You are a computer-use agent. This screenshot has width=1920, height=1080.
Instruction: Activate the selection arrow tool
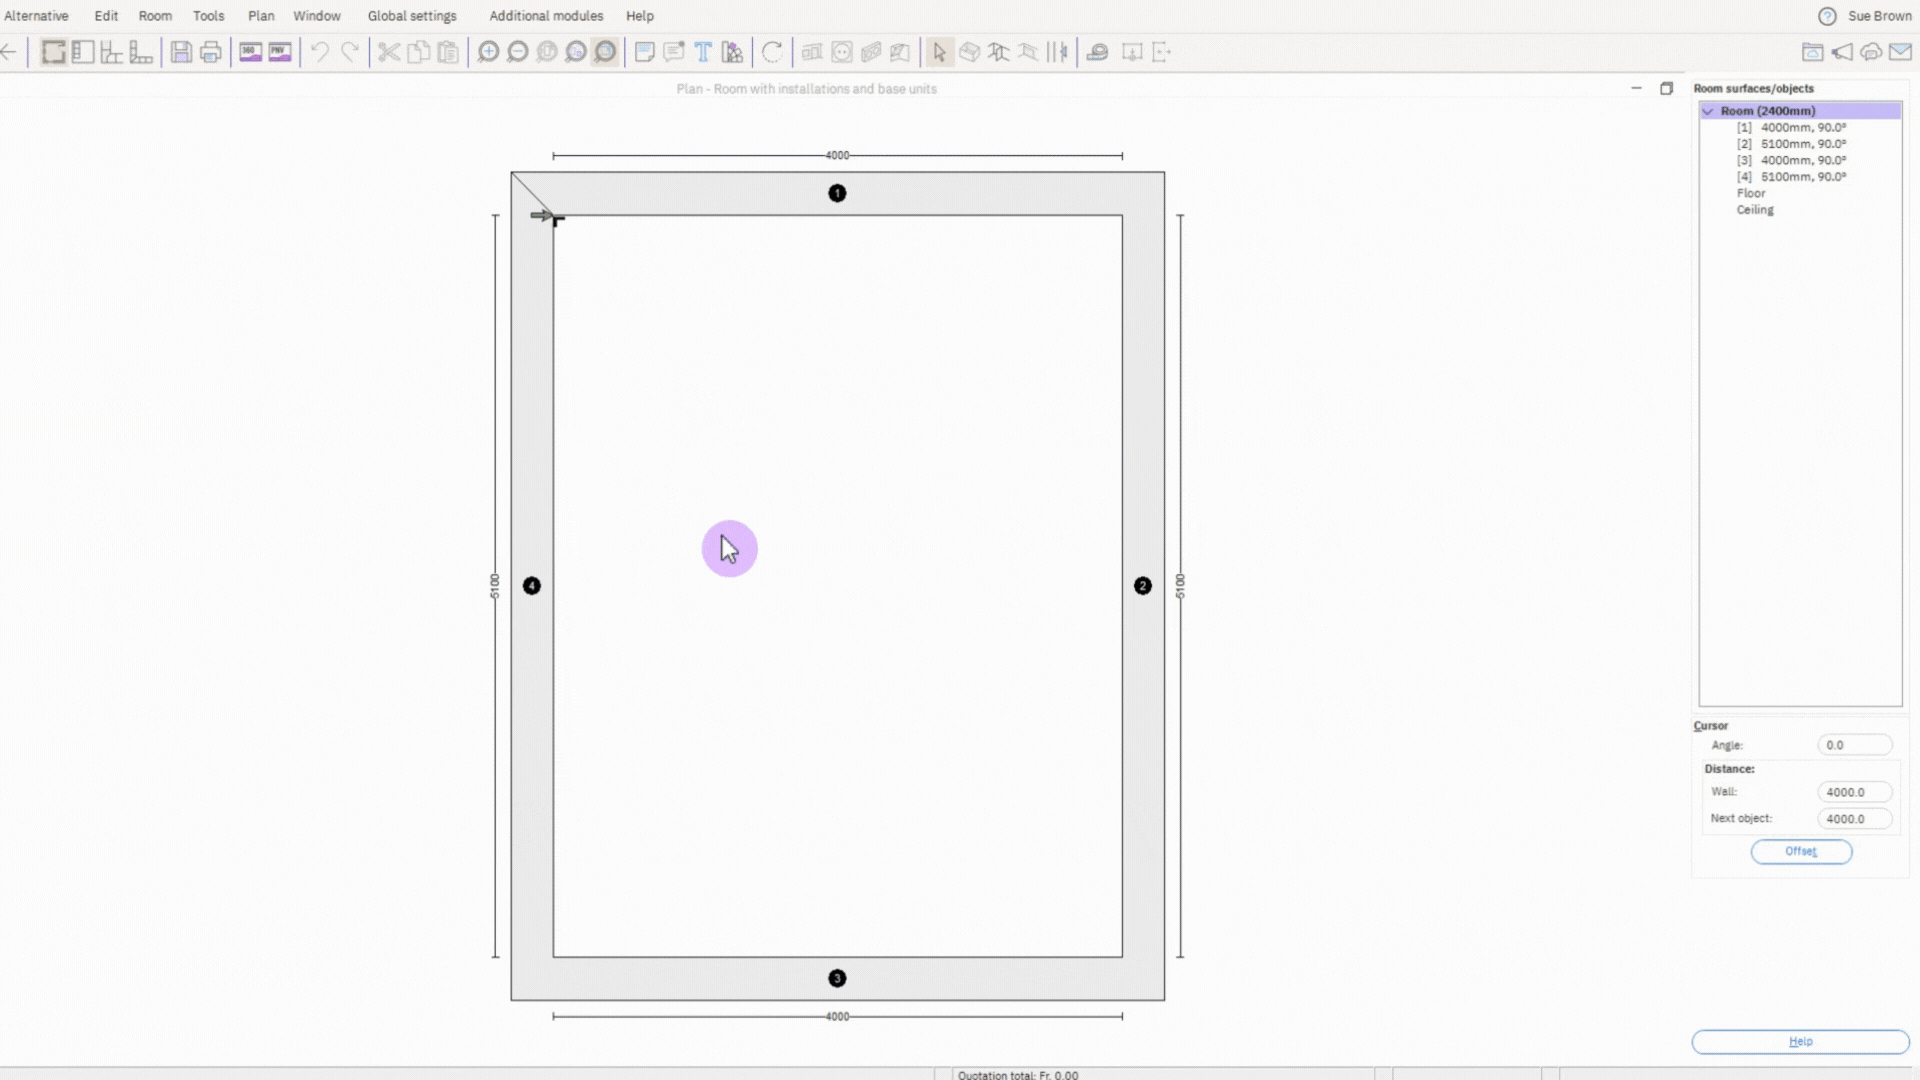(x=939, y=52)
